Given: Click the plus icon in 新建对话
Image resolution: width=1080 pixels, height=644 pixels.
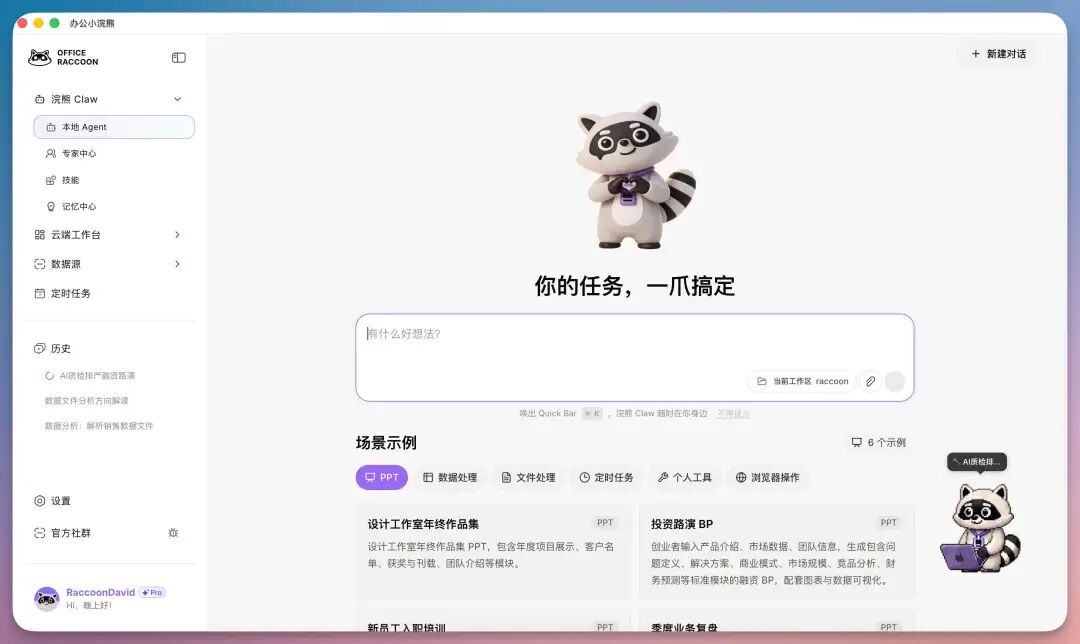Looking at the screenshot, I should [x=975, y=54].
